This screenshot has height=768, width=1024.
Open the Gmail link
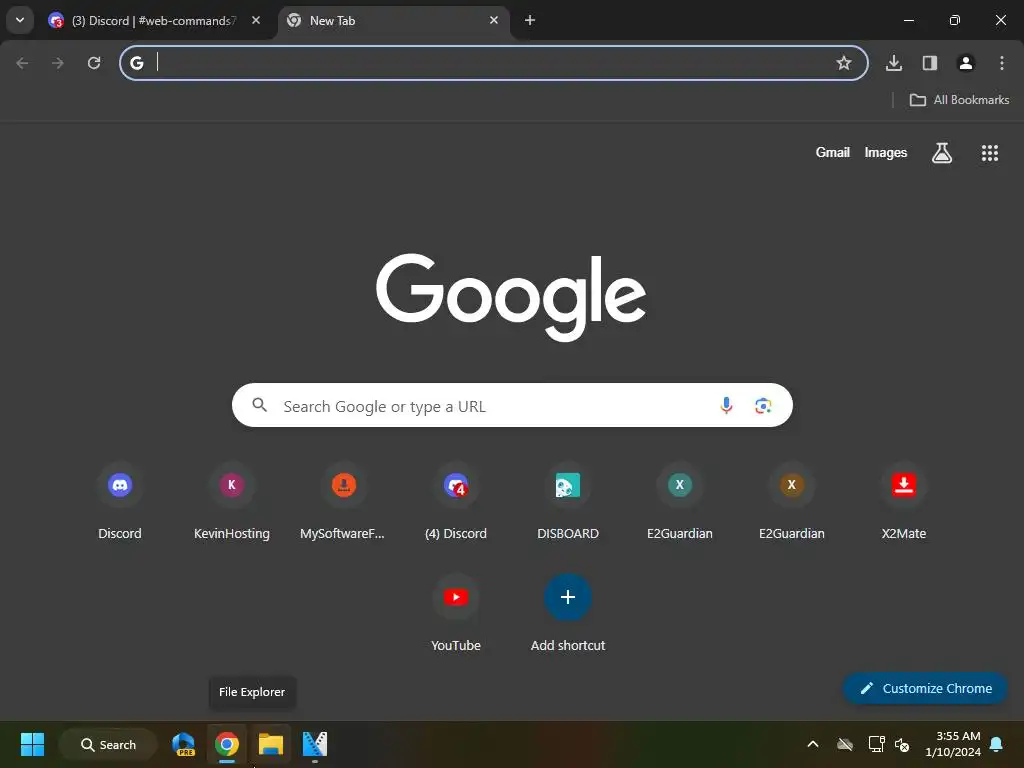833,152
